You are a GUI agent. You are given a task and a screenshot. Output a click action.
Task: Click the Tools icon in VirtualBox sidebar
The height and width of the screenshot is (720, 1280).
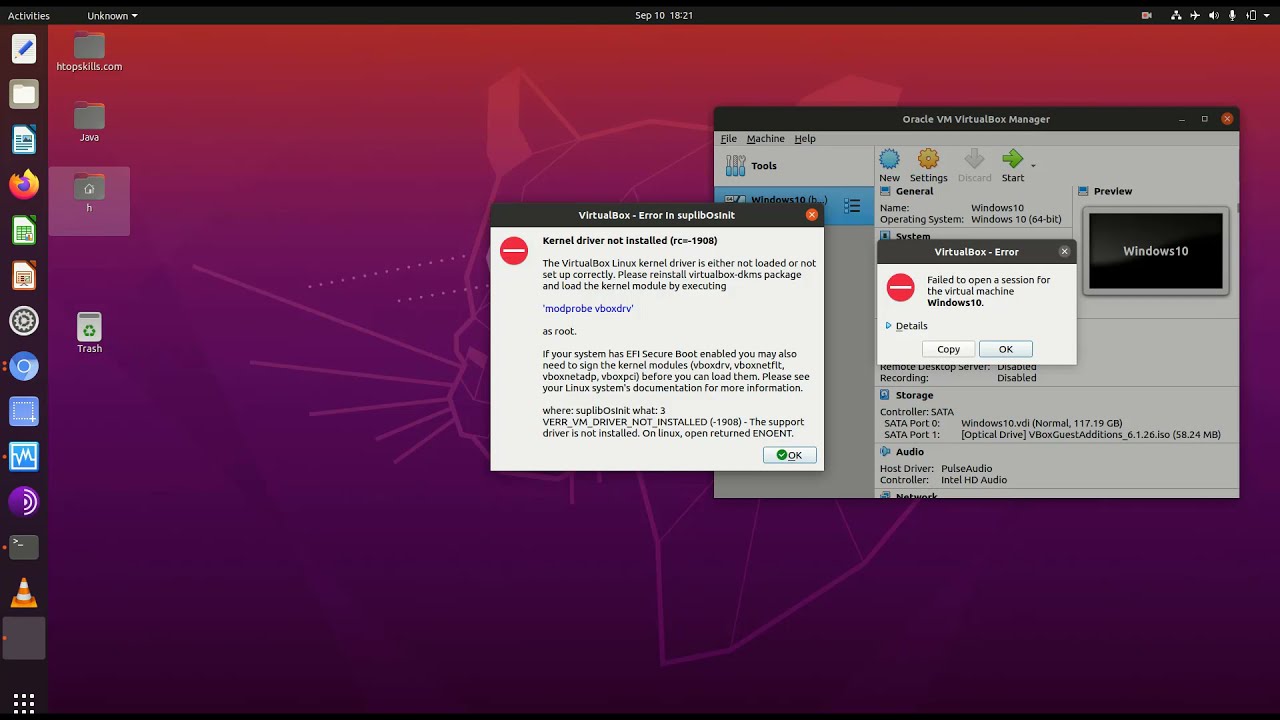pos(736,166)
